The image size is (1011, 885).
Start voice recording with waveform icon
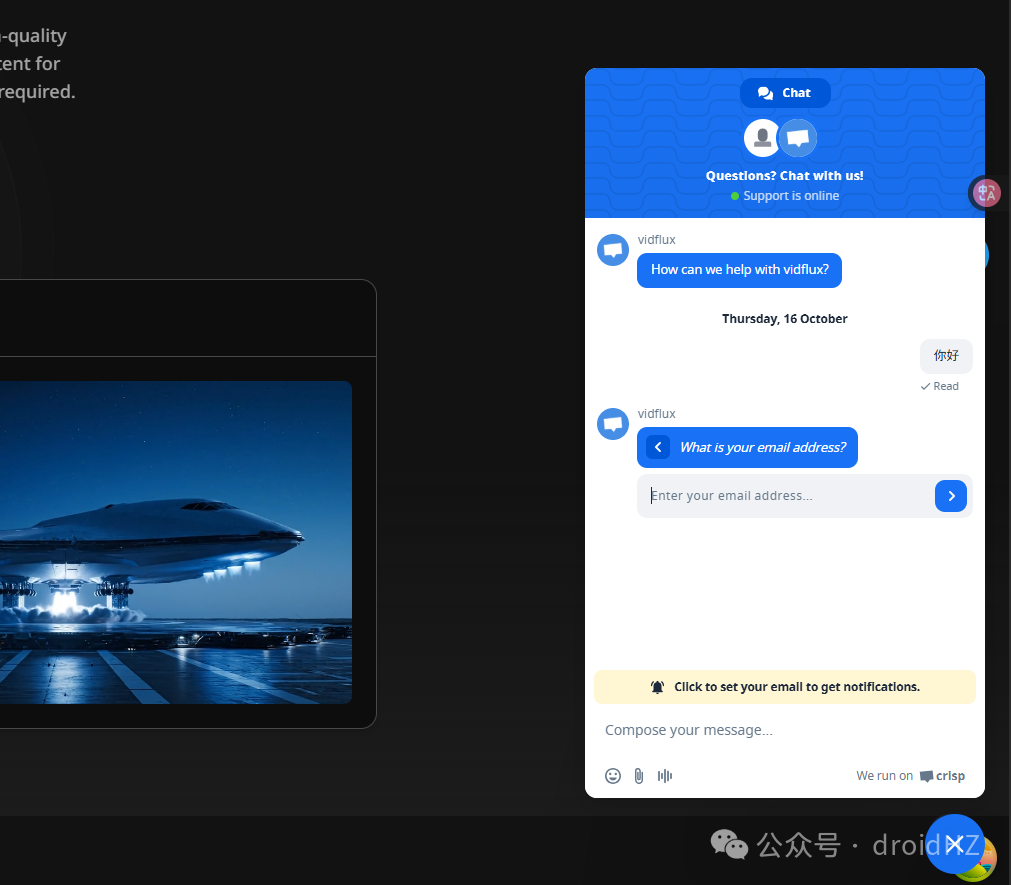point(664,775)
